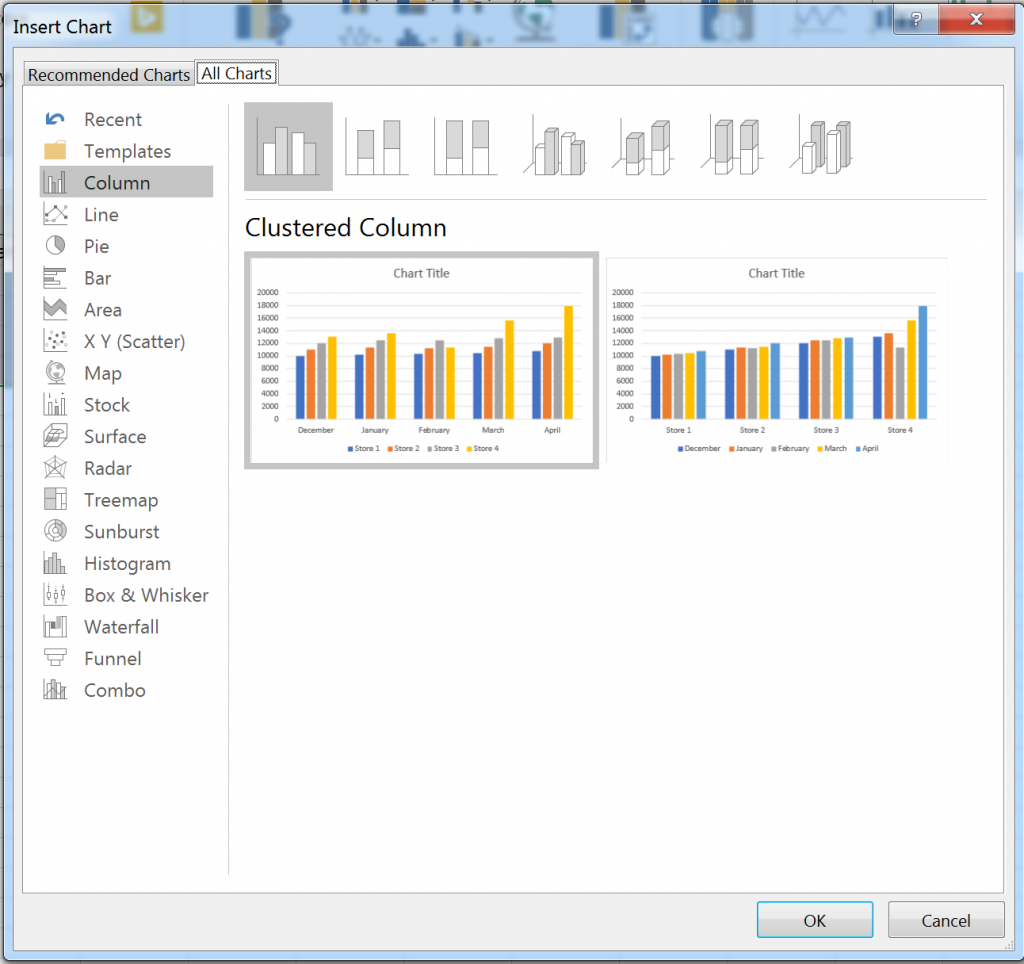Click the Templates folder icon

(x=55, y=150)
